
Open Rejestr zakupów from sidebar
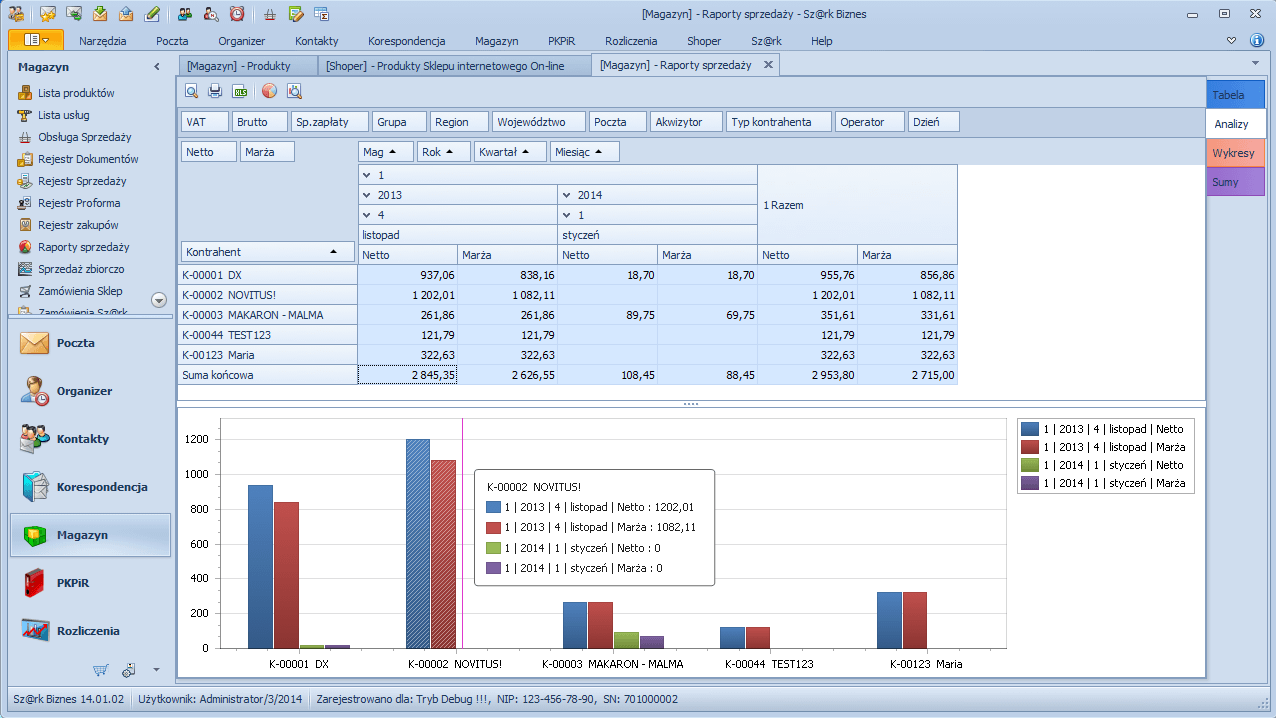click(78, 225)
